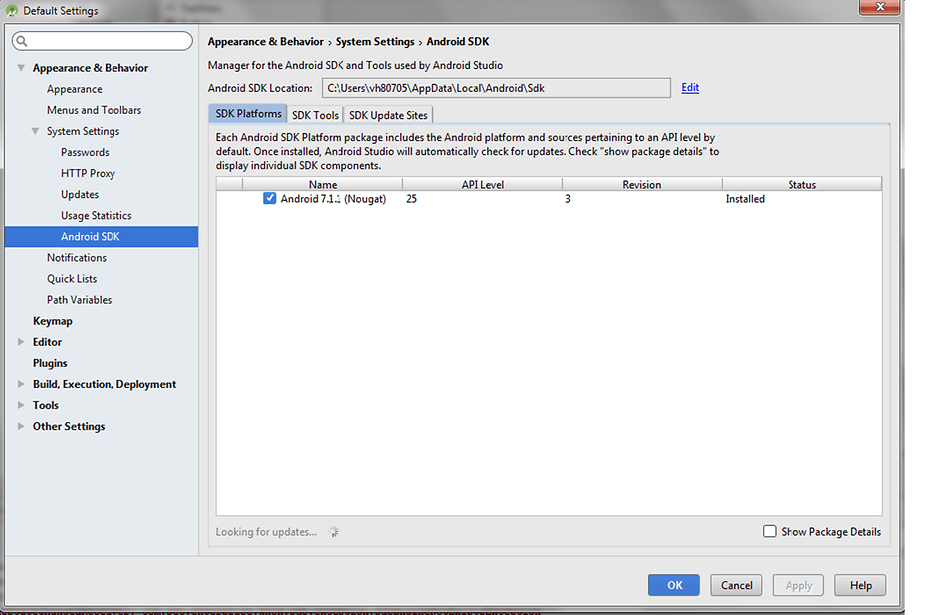Close the Default Settings dialog
This screenshot has width=928, height=615.
click(879, 7)
